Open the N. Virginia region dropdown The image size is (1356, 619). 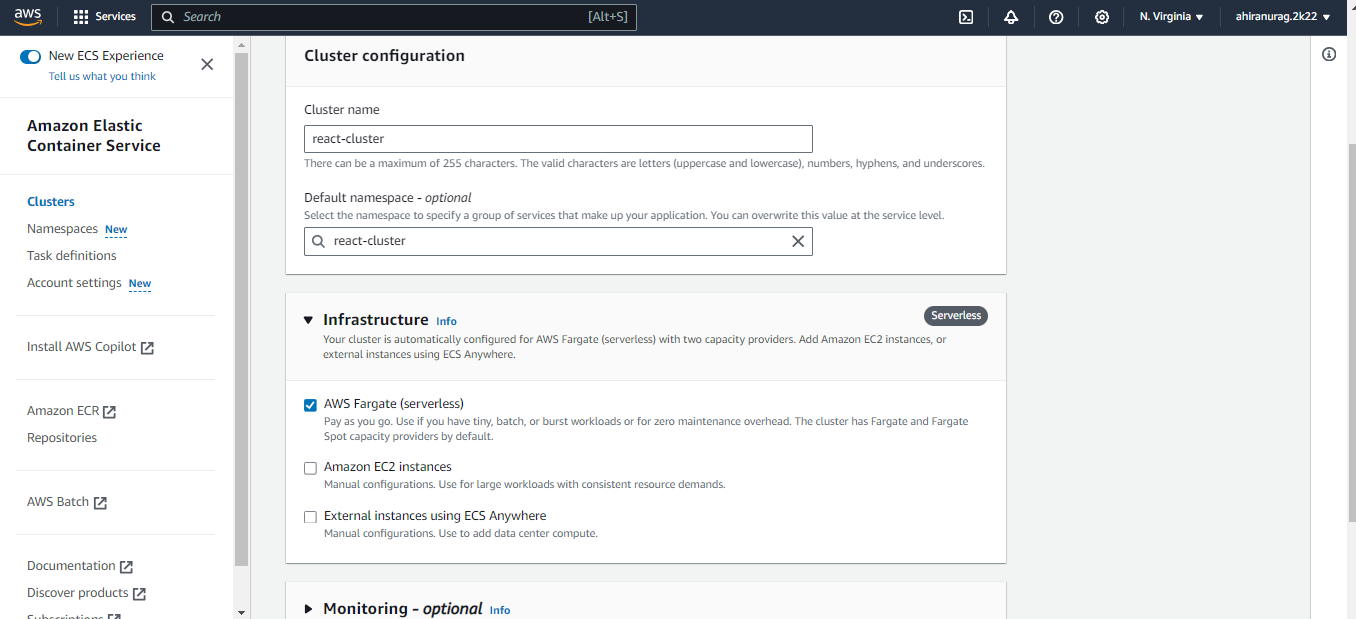pos(1171,17)
